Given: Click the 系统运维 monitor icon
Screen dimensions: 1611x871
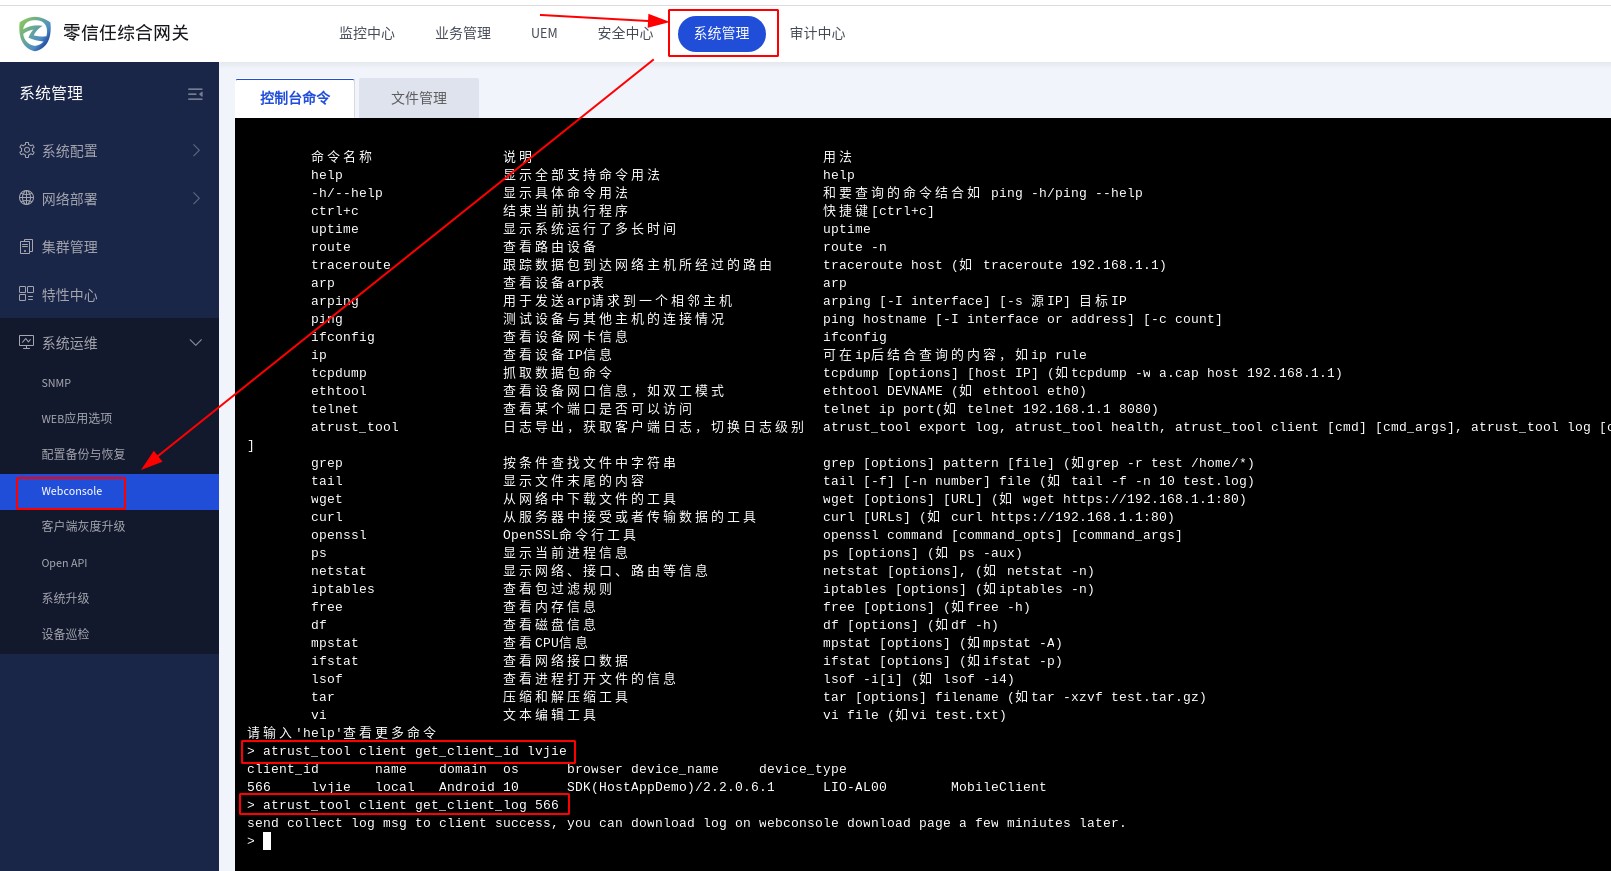Looking at the screenshot, I should point(27,342).
